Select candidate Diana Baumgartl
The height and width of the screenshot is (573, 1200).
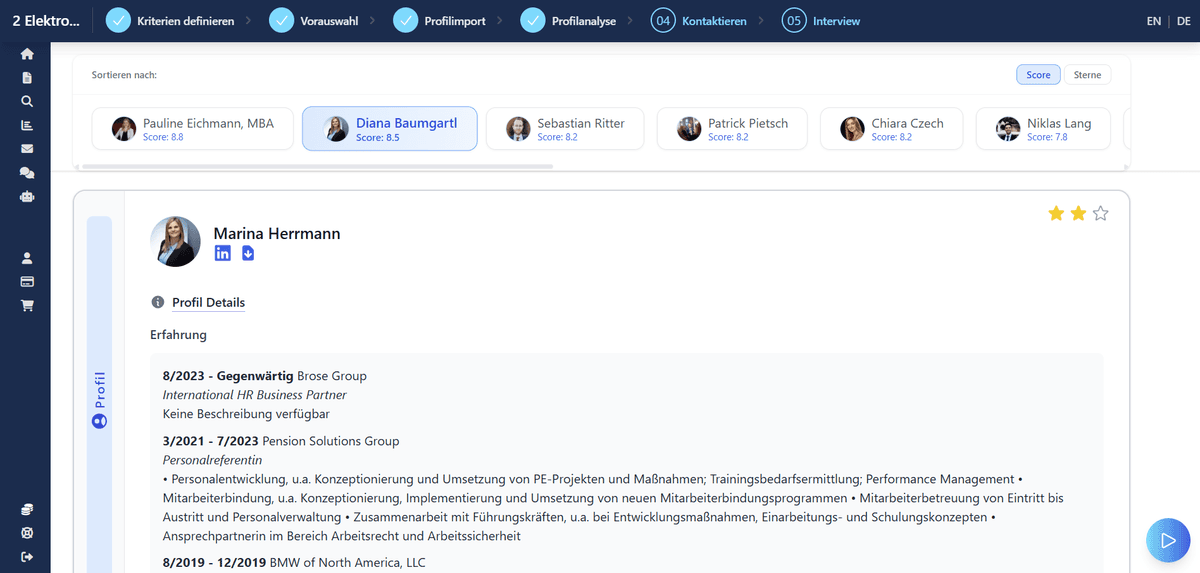(x=390, y=129)
